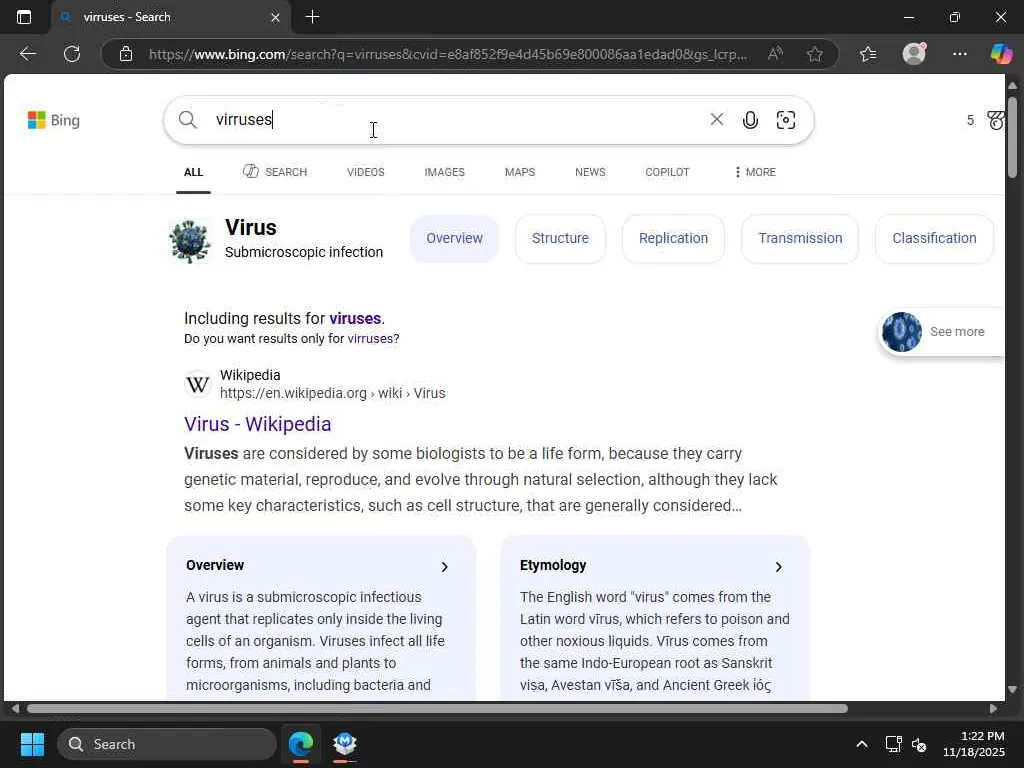Clear the Bing search box
1024x768 pixels.
pyautogui.click(x=716, y=119)
